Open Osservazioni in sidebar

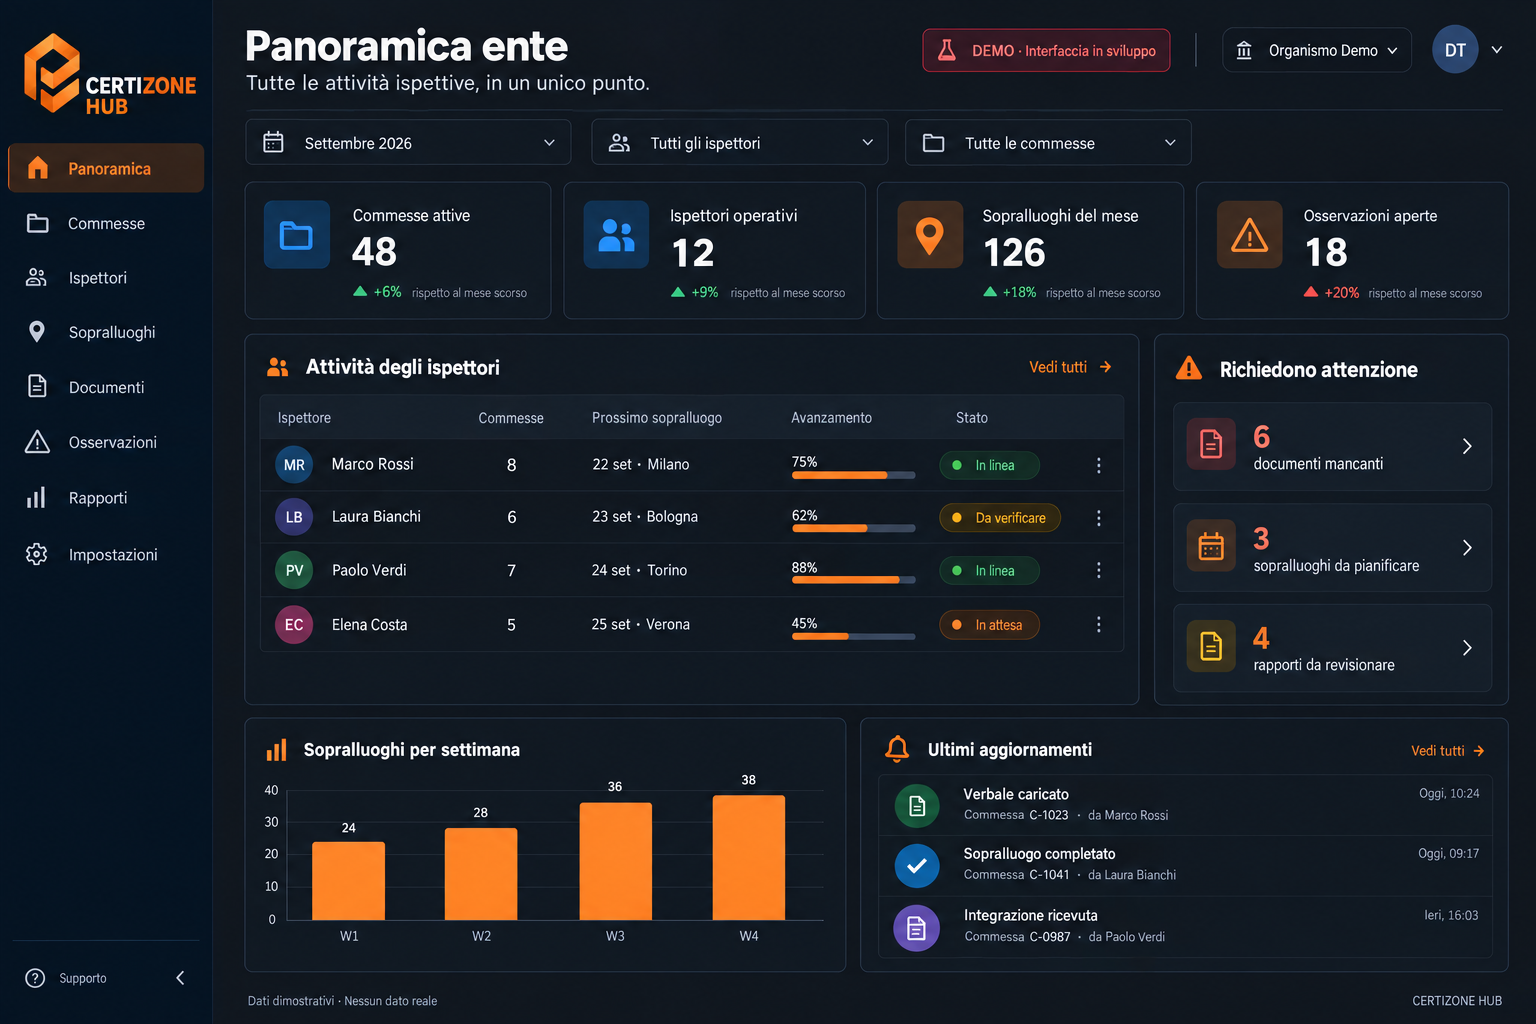pyautogui.click(x=106, y=442)
